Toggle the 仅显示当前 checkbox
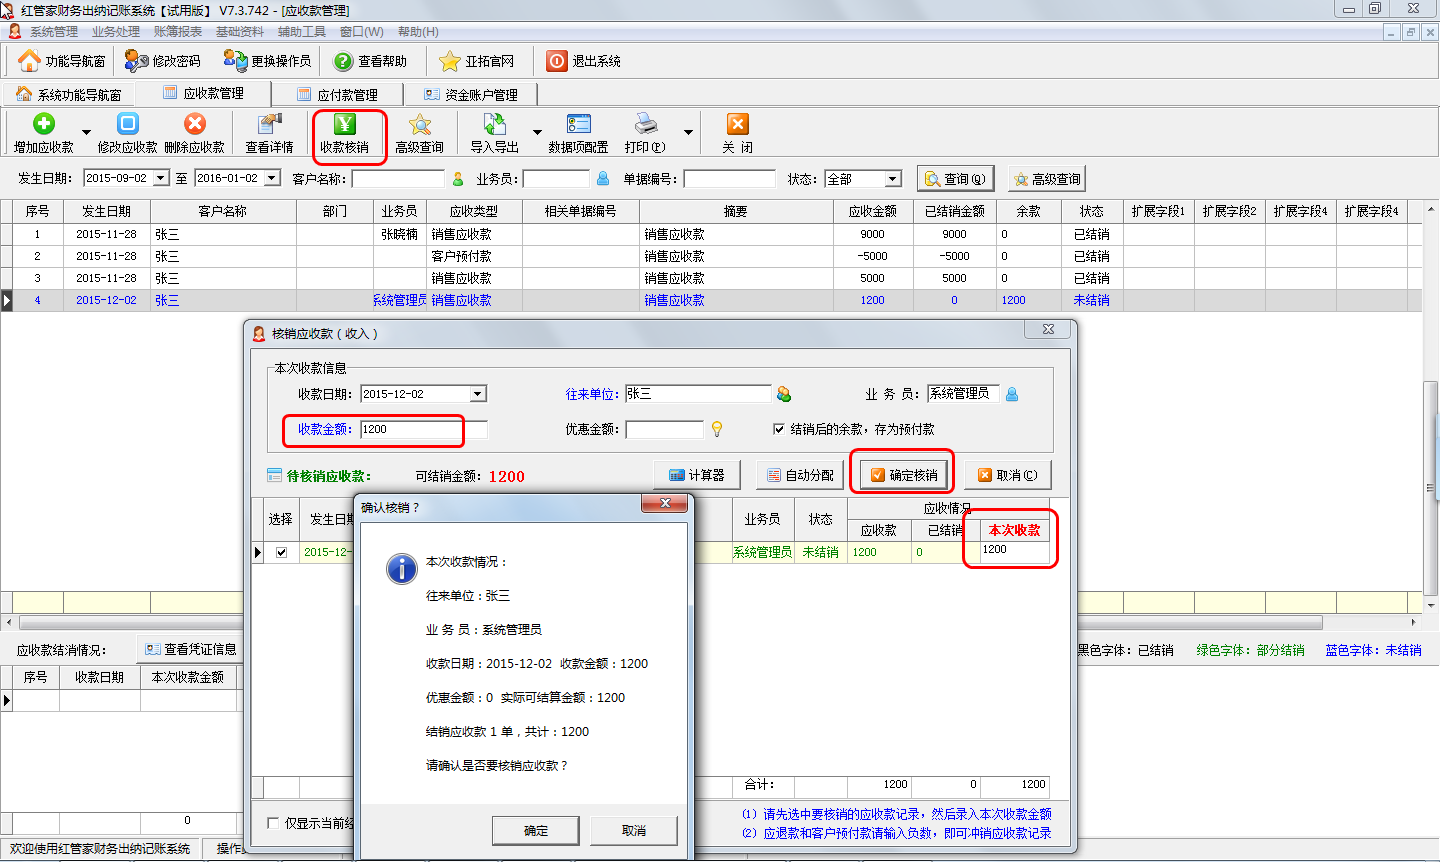The image size is (1440, 862). (x=273, y=823)
